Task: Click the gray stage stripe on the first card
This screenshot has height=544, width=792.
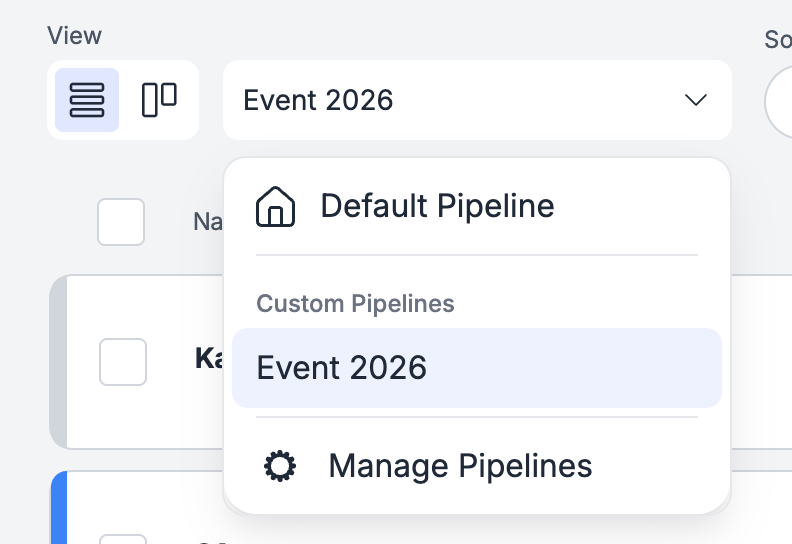Action: 59,362
